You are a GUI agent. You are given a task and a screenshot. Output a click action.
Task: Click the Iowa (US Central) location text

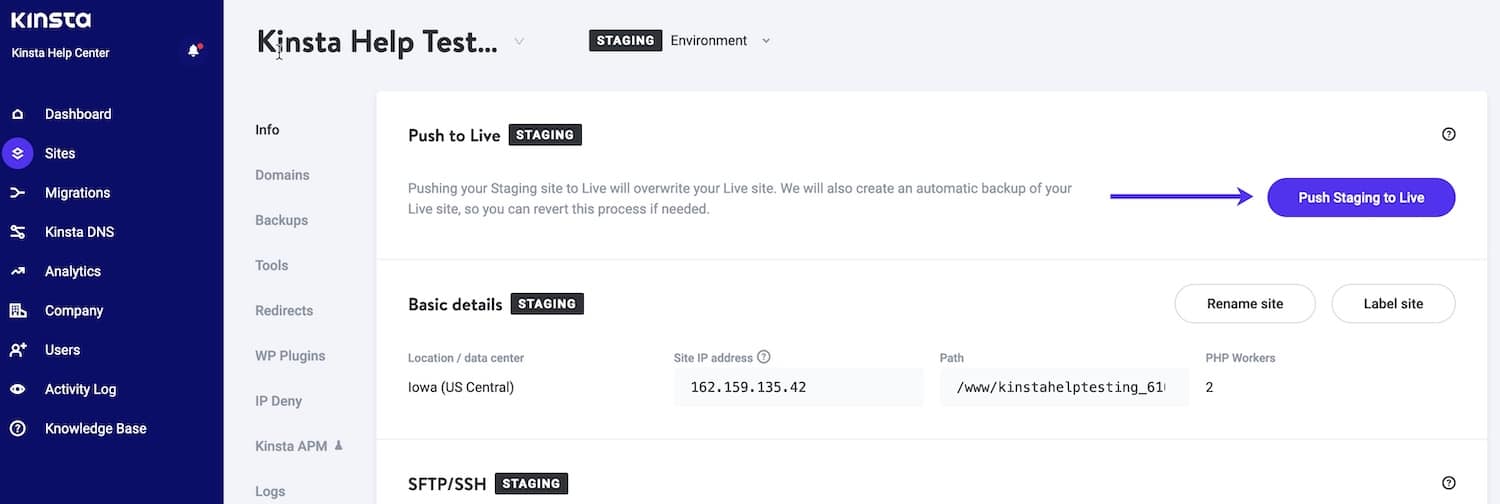(x=461, y=387)
